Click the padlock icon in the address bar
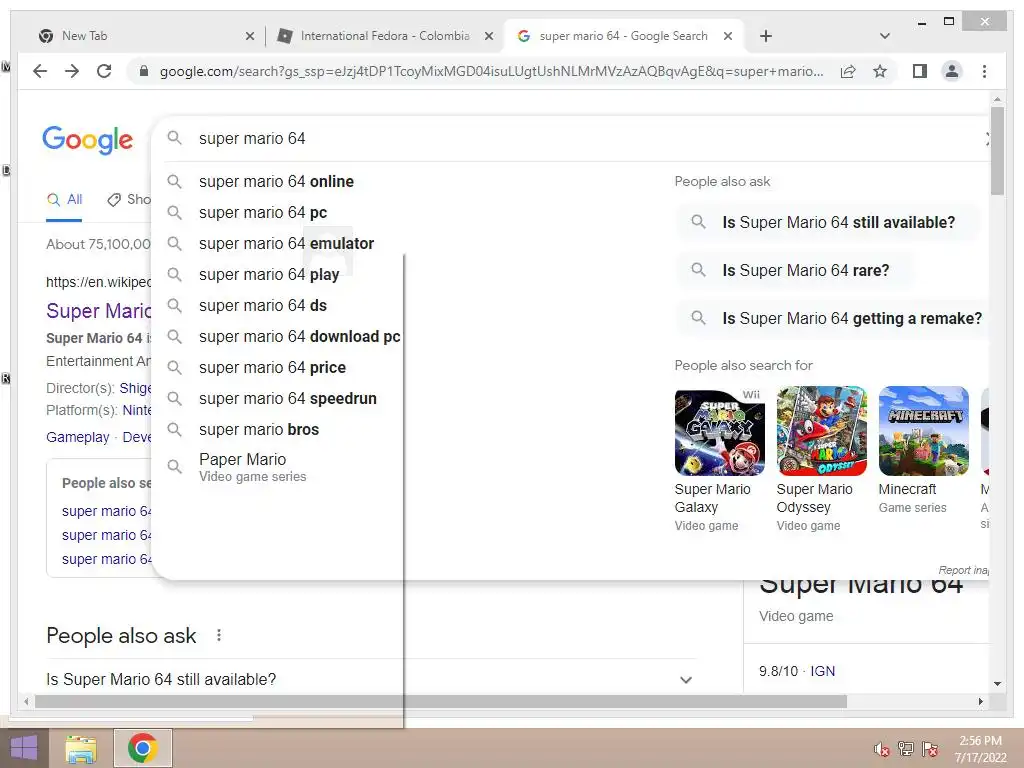Screen dimensions: 1024x768 (x=144, y=71)
